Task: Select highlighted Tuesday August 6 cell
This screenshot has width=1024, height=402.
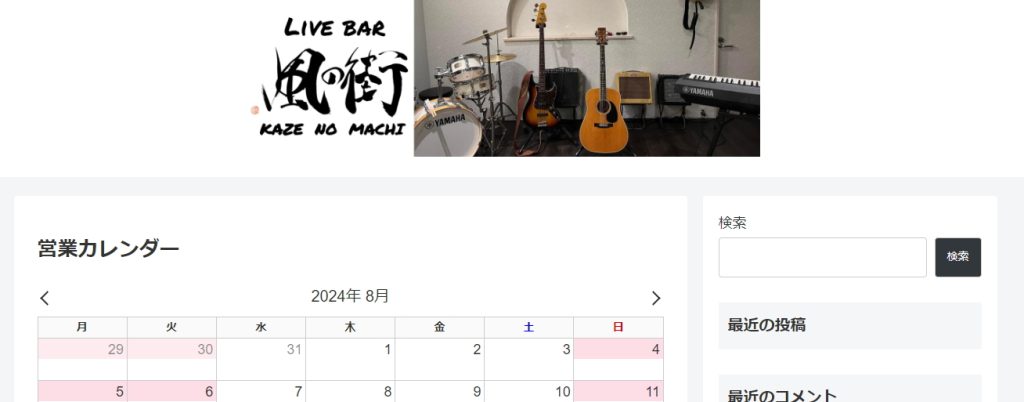Action: 172,392
